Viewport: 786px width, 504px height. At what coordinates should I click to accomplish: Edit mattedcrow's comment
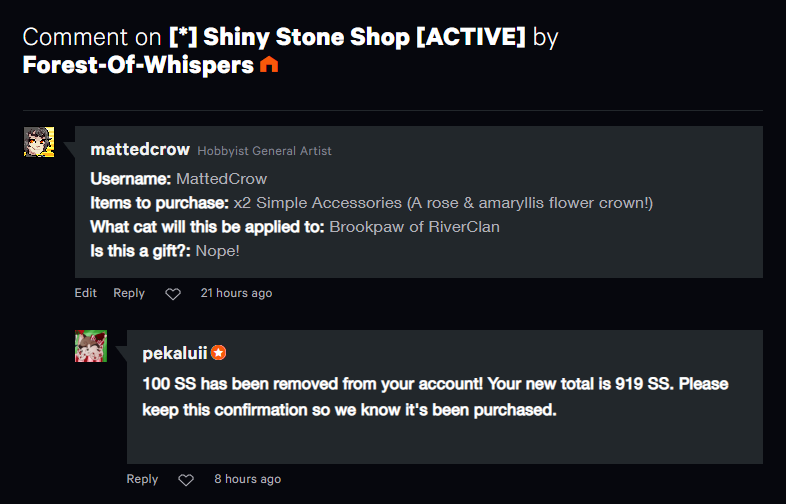[86, 293]
